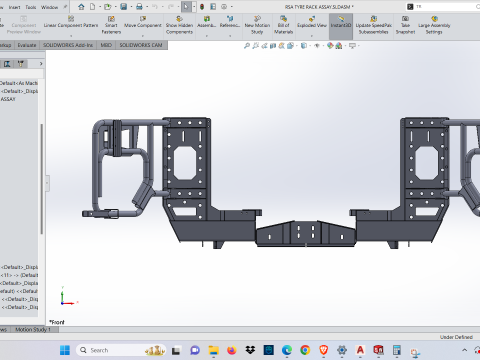The height and width of the screenshot is (360, 480).
Task: Expand the Save dropdown arrow
Action: coord(131,7)
